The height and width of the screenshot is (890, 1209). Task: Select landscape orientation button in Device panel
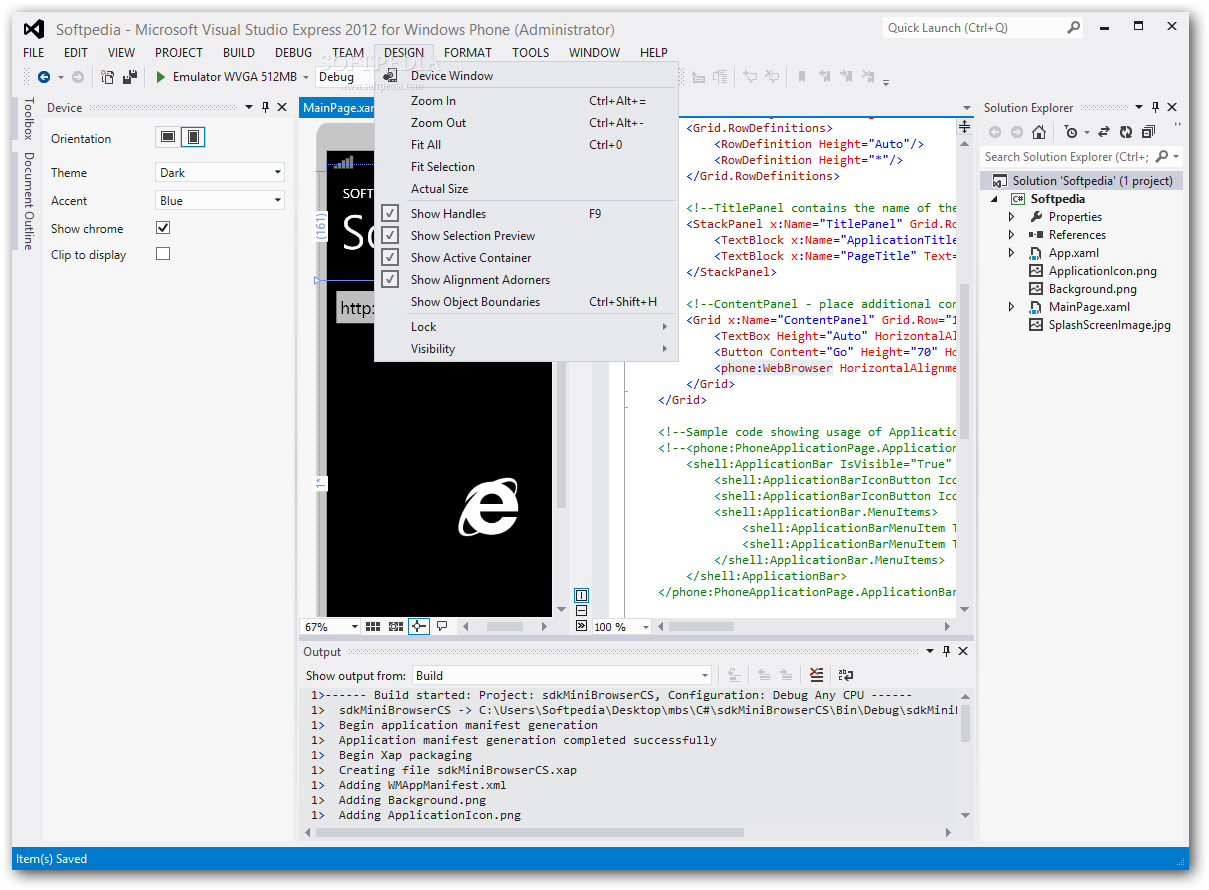pyautogui.click(x=168, y=137)
